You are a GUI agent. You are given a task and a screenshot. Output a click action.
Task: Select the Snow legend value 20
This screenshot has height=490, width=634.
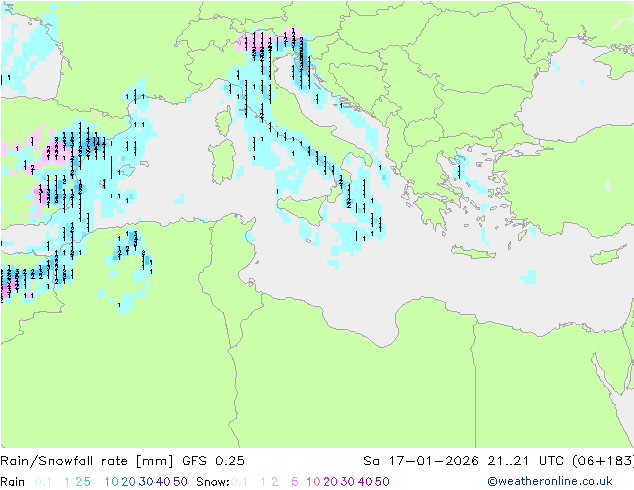330,482
